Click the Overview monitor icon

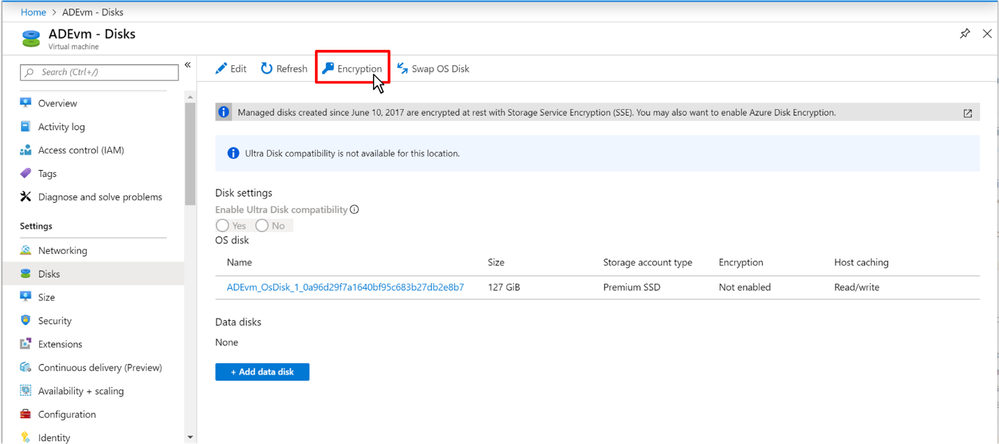tap(25, 103)
